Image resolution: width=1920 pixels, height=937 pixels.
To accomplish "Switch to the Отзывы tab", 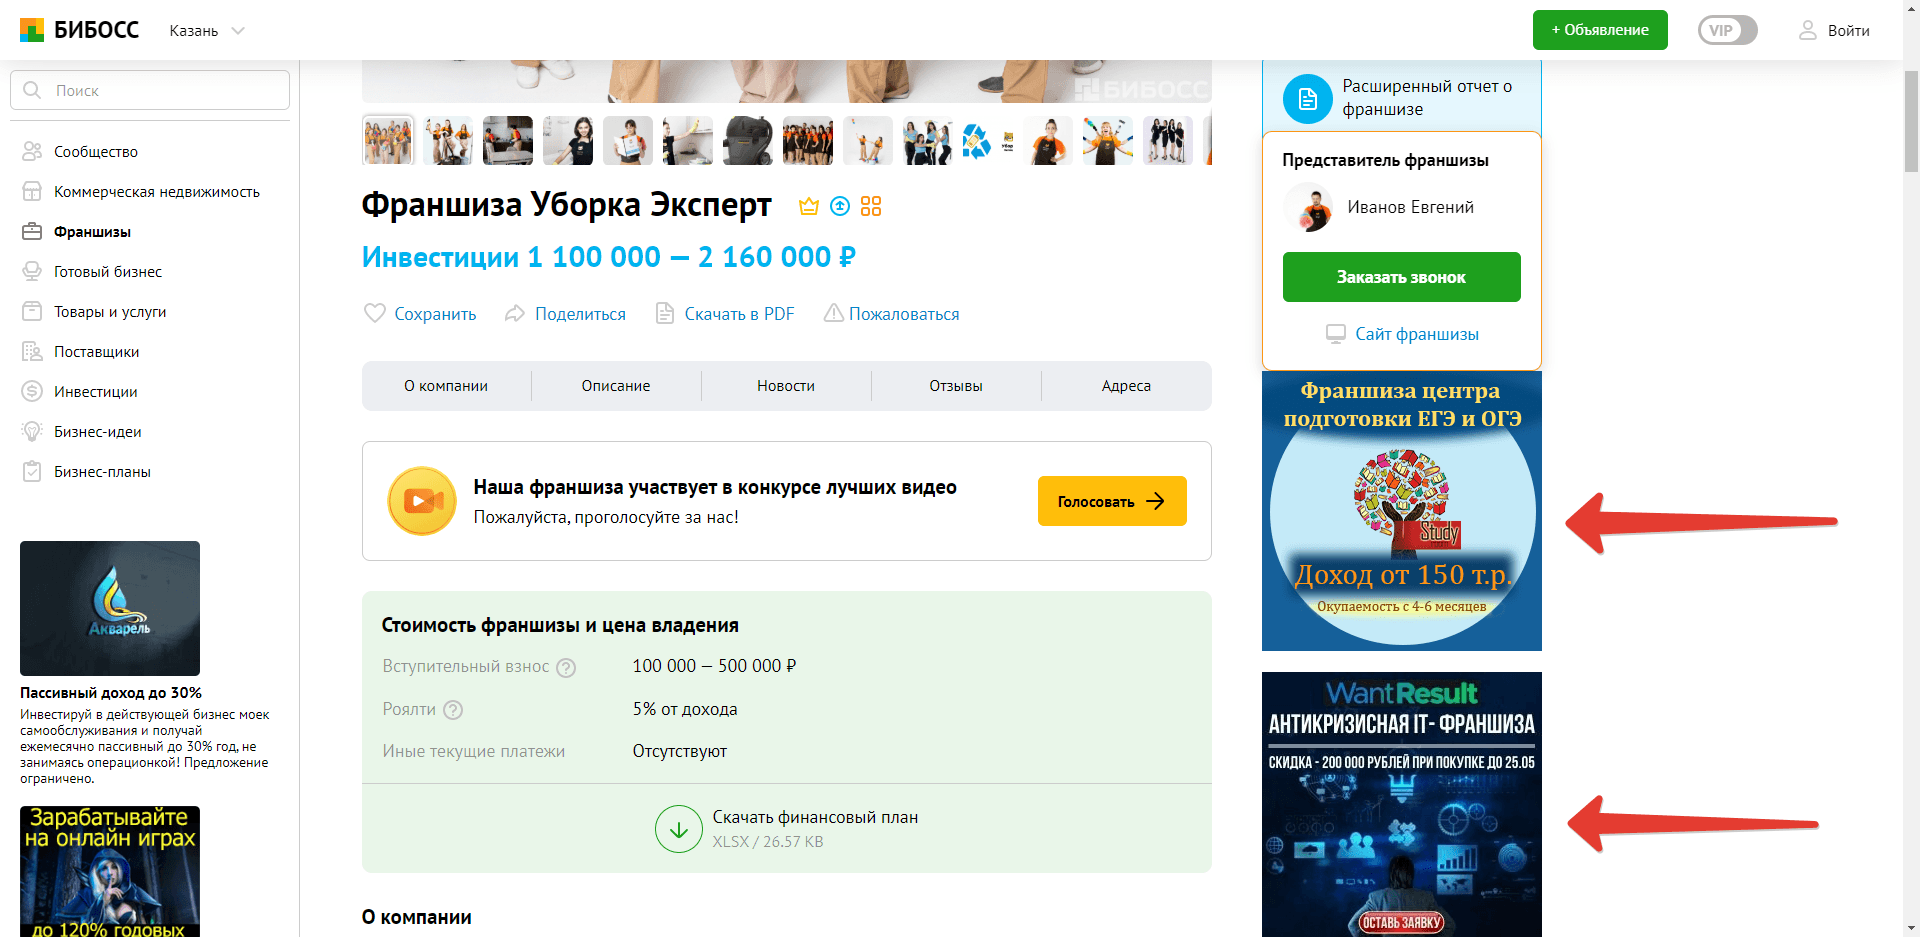I will pyautogui.click(x=956, y=386).
